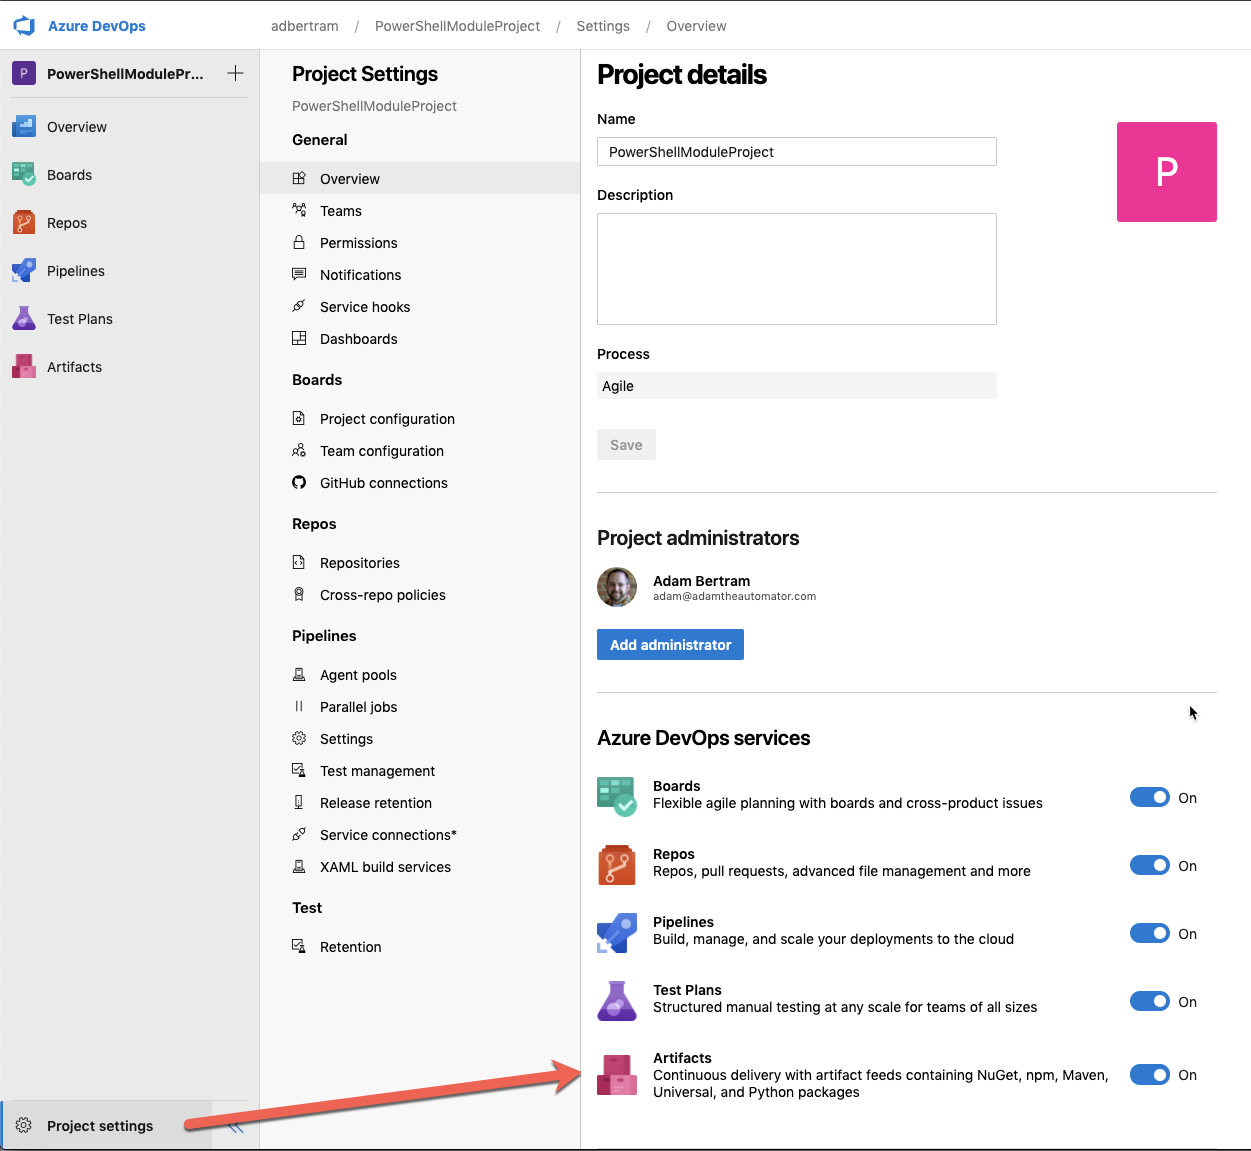Click the Test management icon
The width and height of the screenshot is (1251, 1151).
299,770
